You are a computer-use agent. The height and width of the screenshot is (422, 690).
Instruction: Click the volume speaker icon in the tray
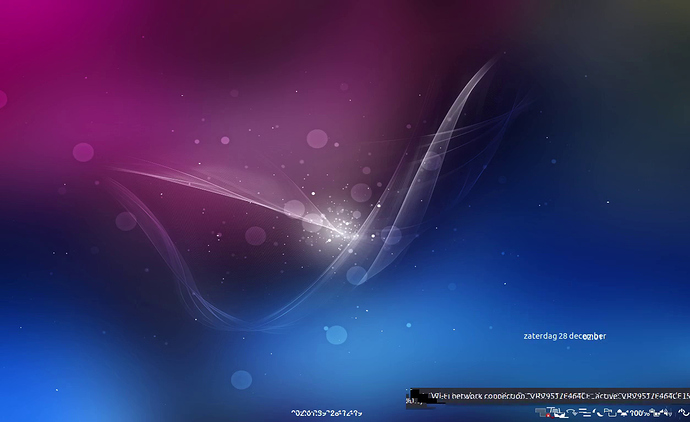point(667,413)
